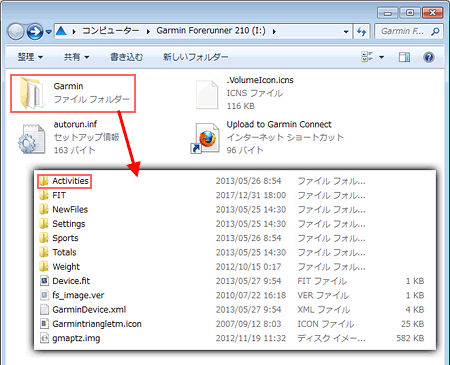
Task: Click the Garmintriangletm.icon file name
Action: click(97, 324)
